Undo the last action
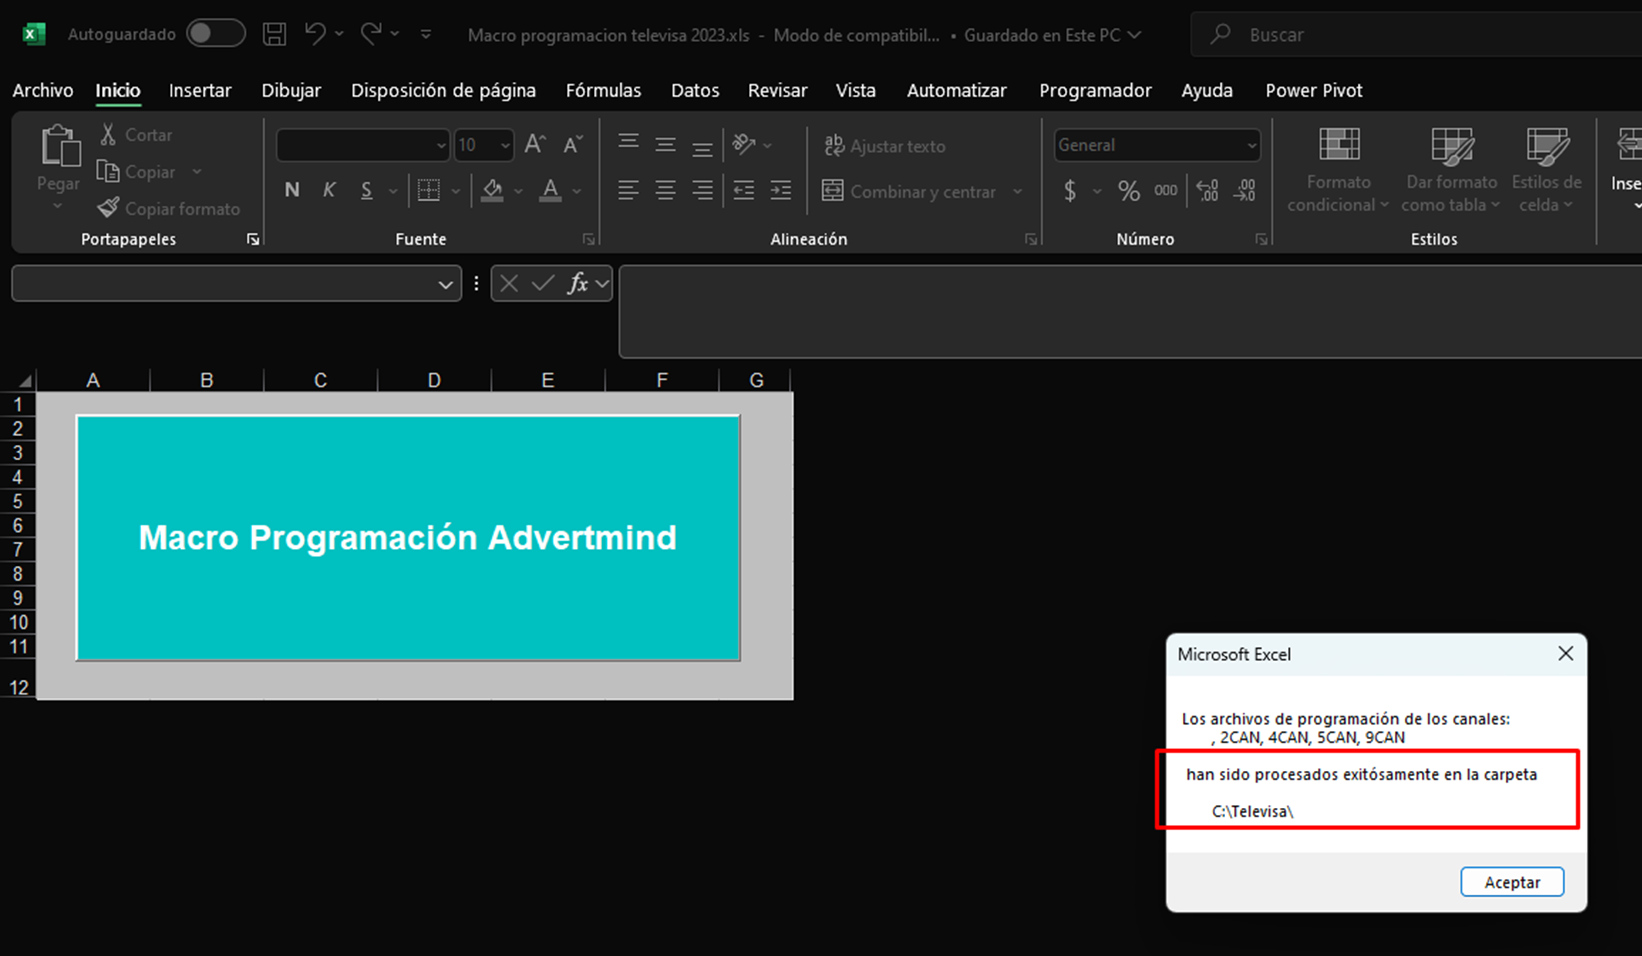This screenshot has height=956, width=1642. click(x=315, y=34)
